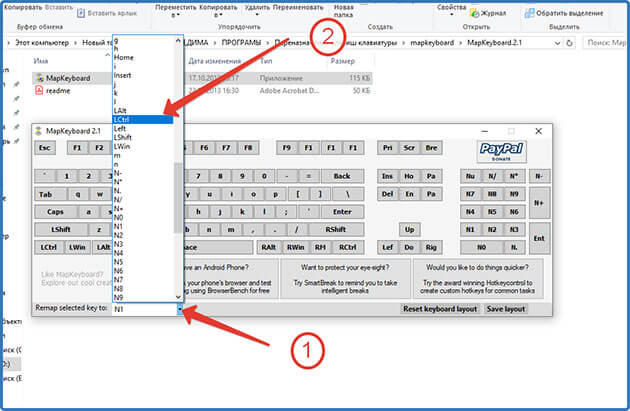This screenshot has width=630, height=411.
Task: Click the MapKeyboard 2.1 title bar icon
Action: (x=39, y=131)
